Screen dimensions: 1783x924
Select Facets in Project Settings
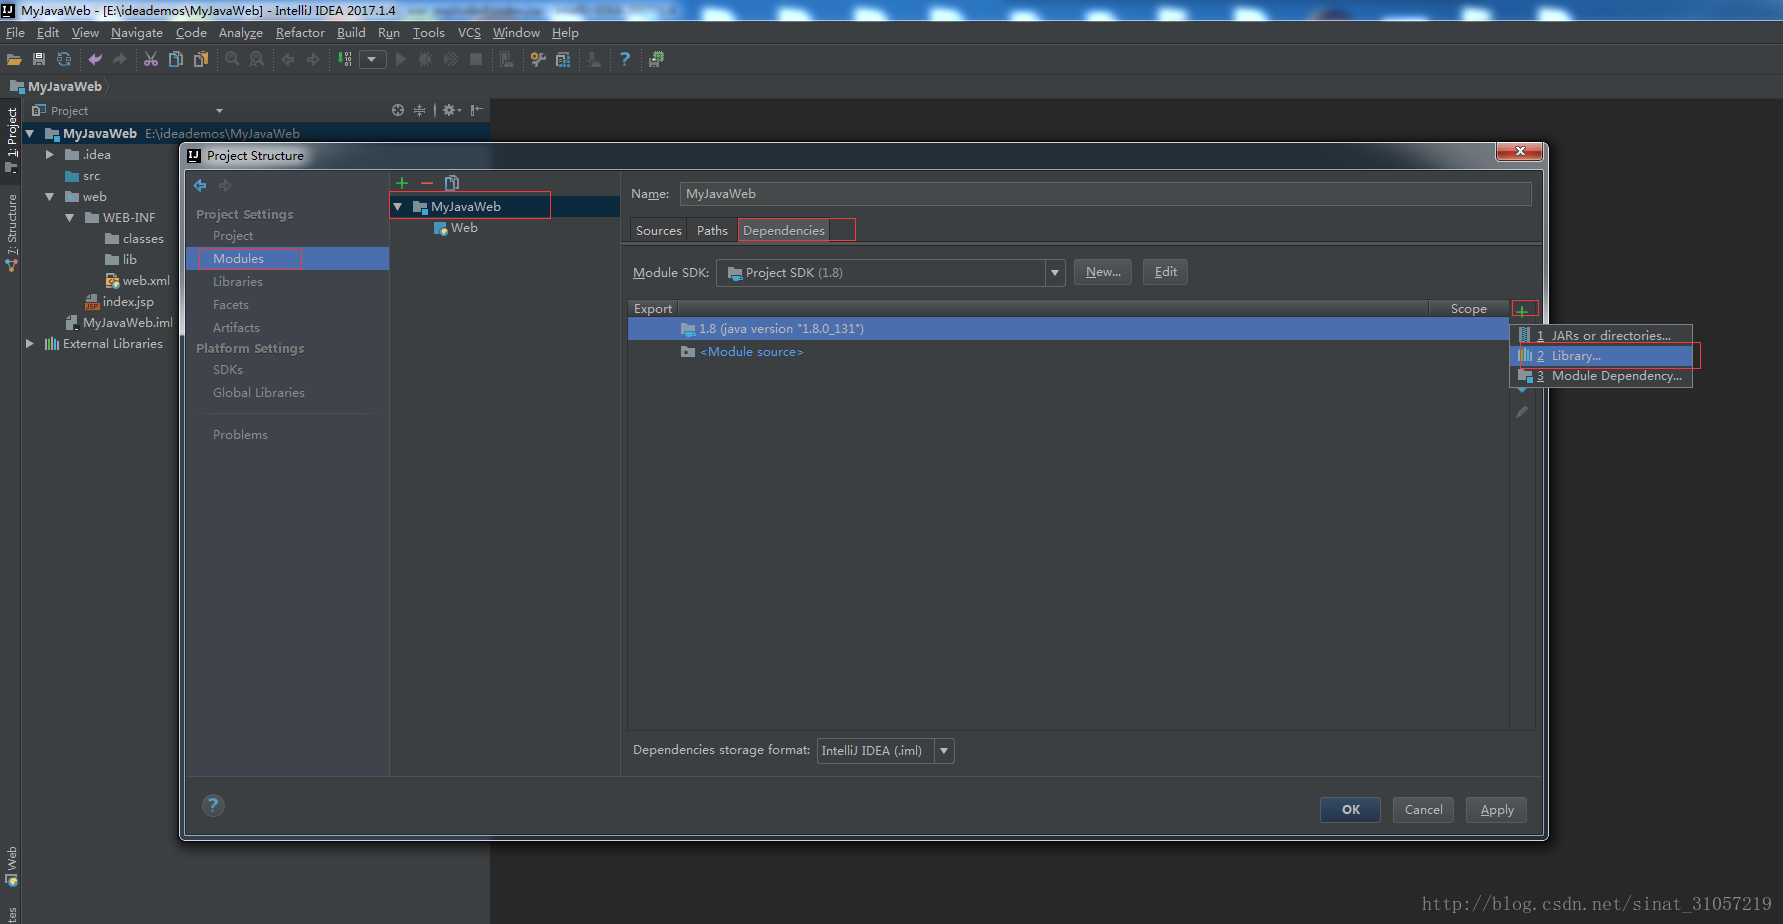point(231,305)
